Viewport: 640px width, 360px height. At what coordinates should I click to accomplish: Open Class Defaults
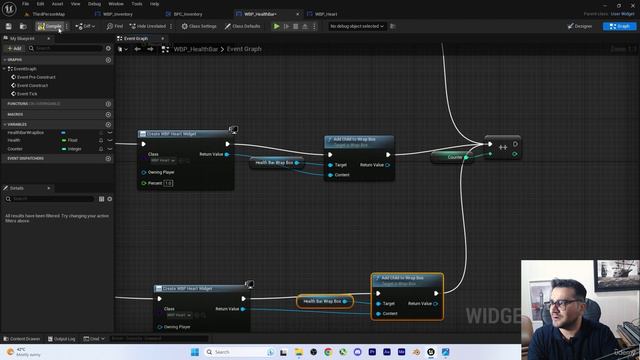click(242, 26)
